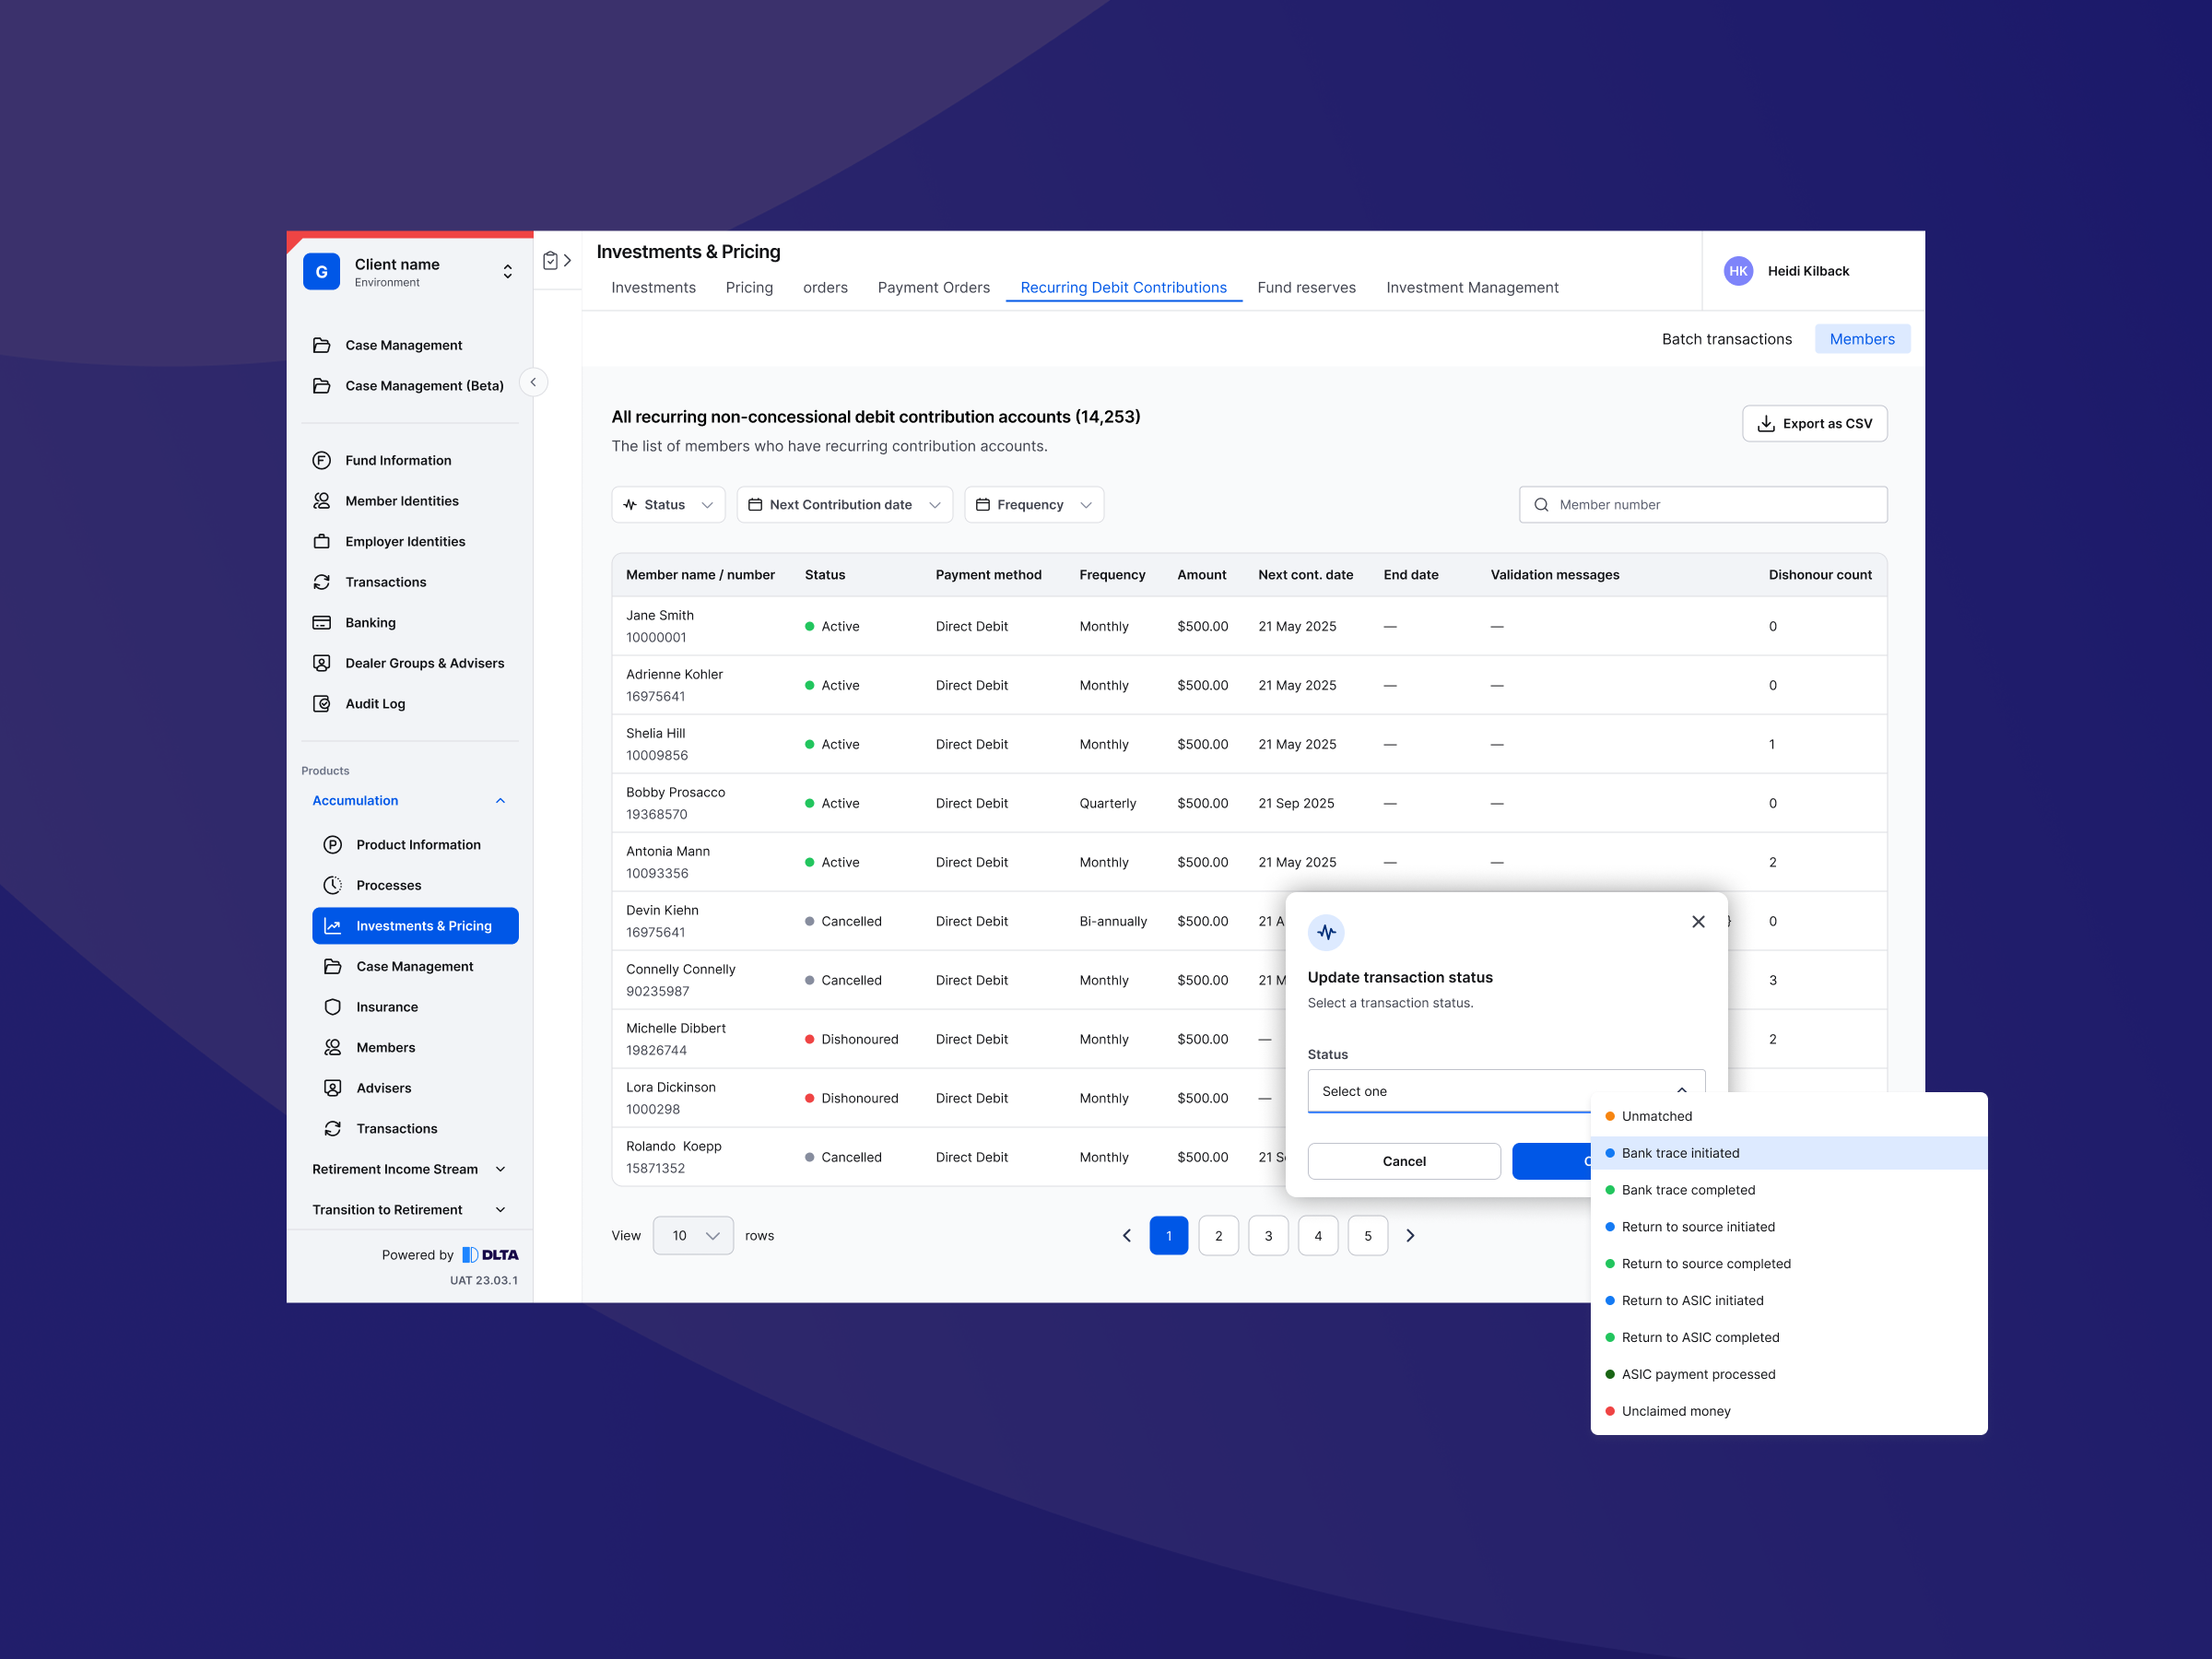This screenshot has height=1659, width=2212.
Task: Collapse sidebar with the left chevron button
Action: tap(533, 382)
